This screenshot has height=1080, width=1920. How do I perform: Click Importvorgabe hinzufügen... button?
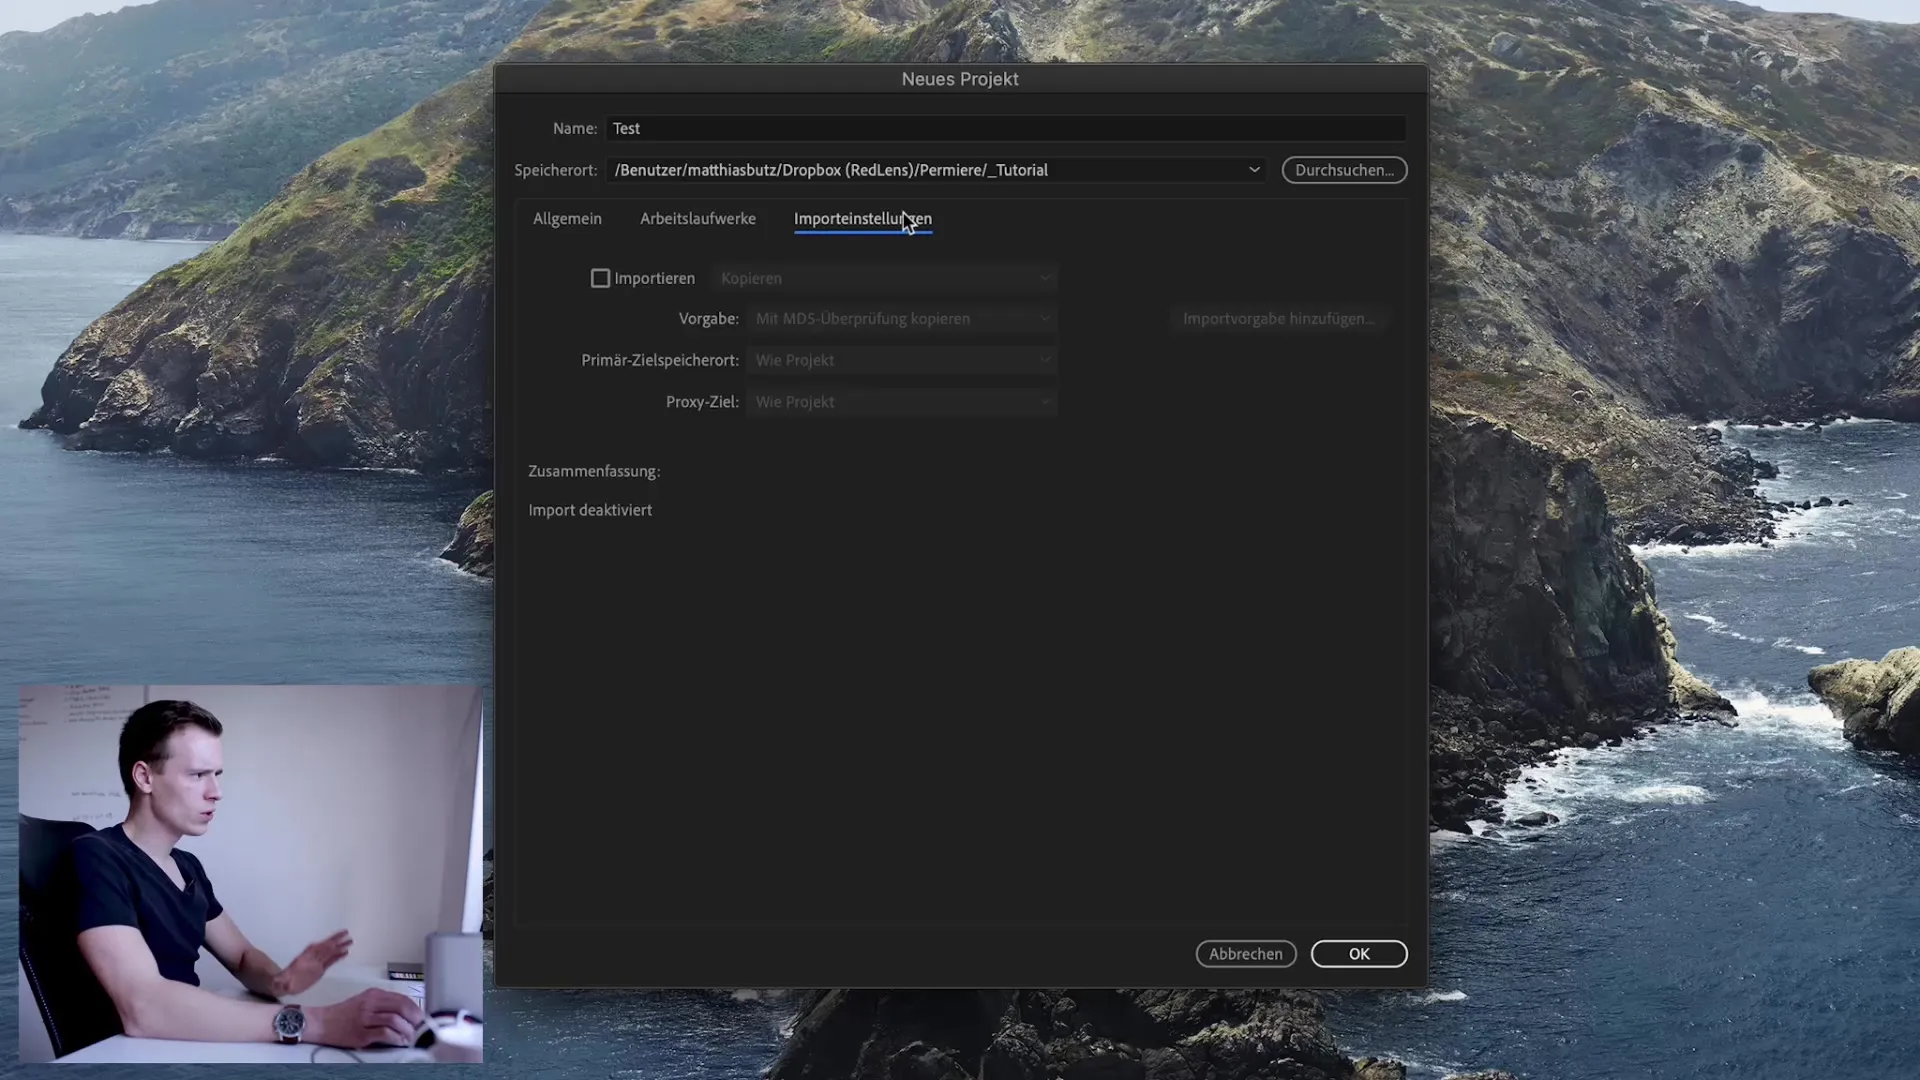pyautogui.click(x=1279, y=318)
